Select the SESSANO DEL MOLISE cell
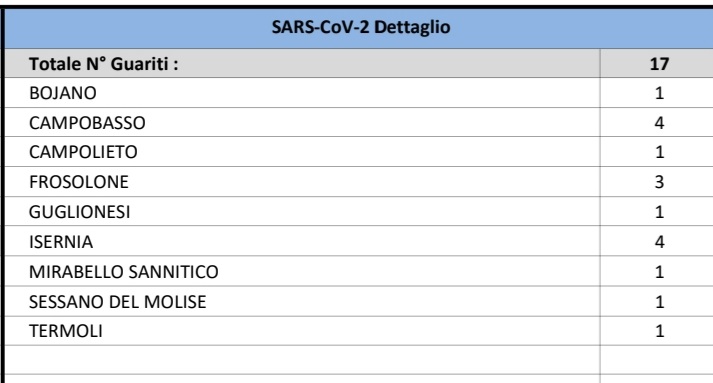Viewport: 713px width, 383px height. click(302, 301)
